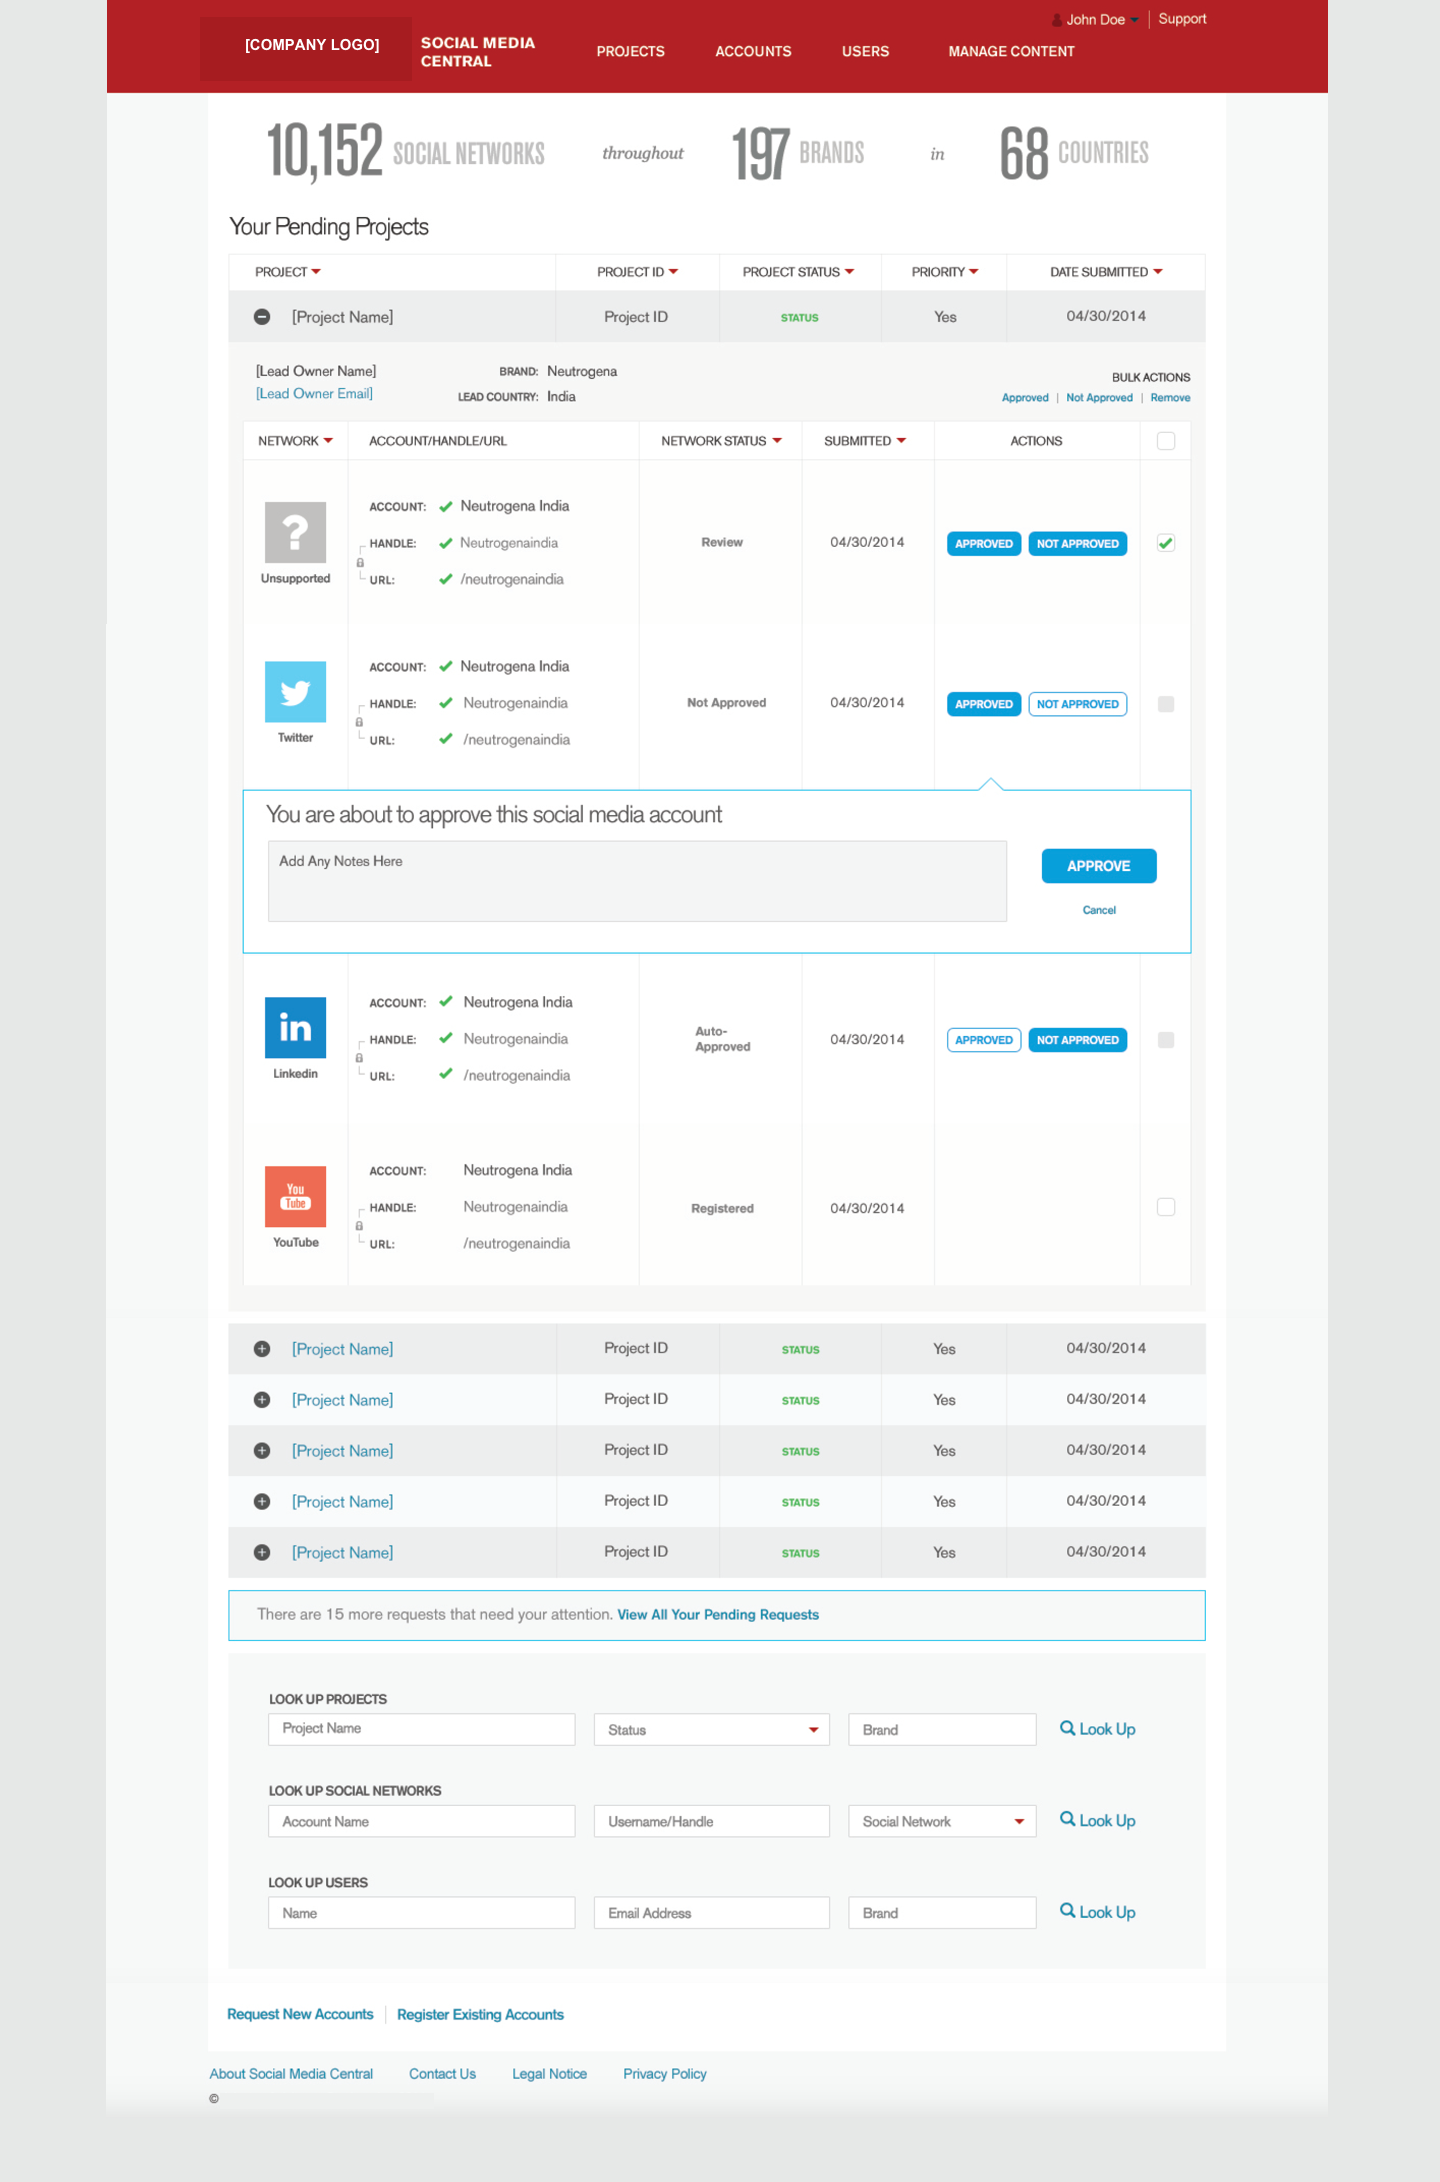Viewport: 1440px width, 2182px height.
Task: Focus the Project Name lookup field
Action: 422,1729
